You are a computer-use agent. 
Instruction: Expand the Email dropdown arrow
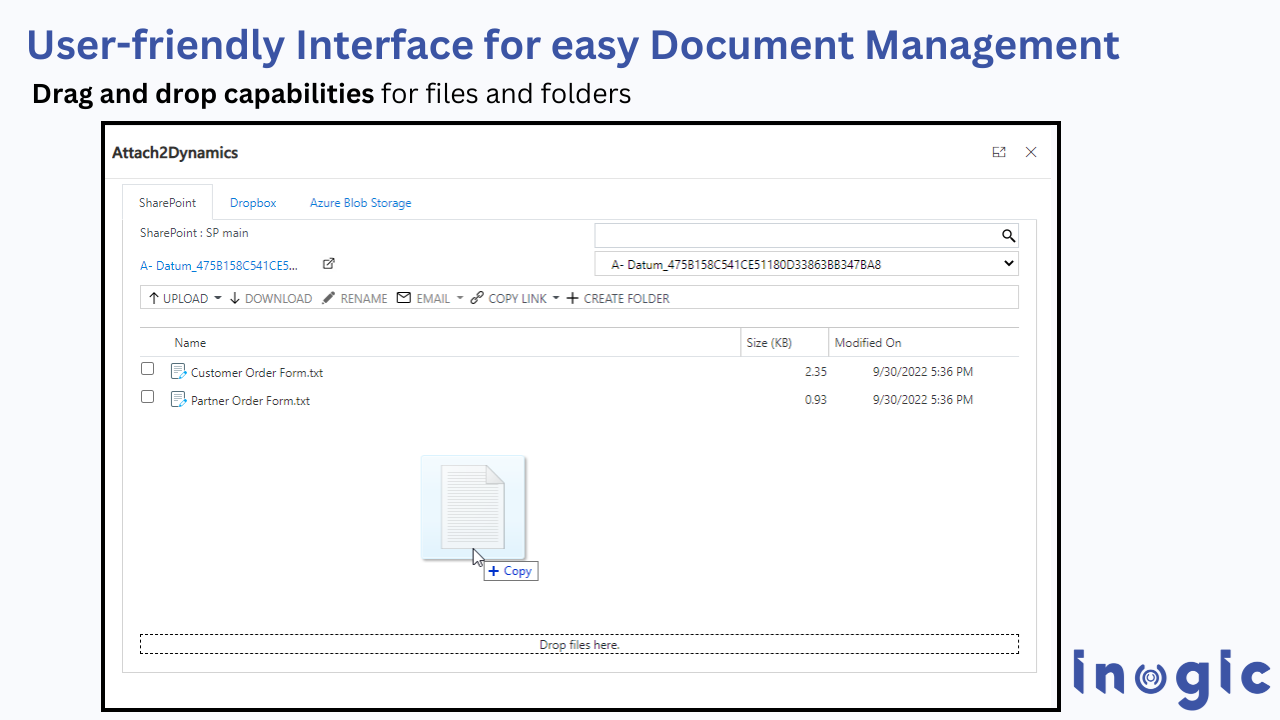(x=460, y=298)
